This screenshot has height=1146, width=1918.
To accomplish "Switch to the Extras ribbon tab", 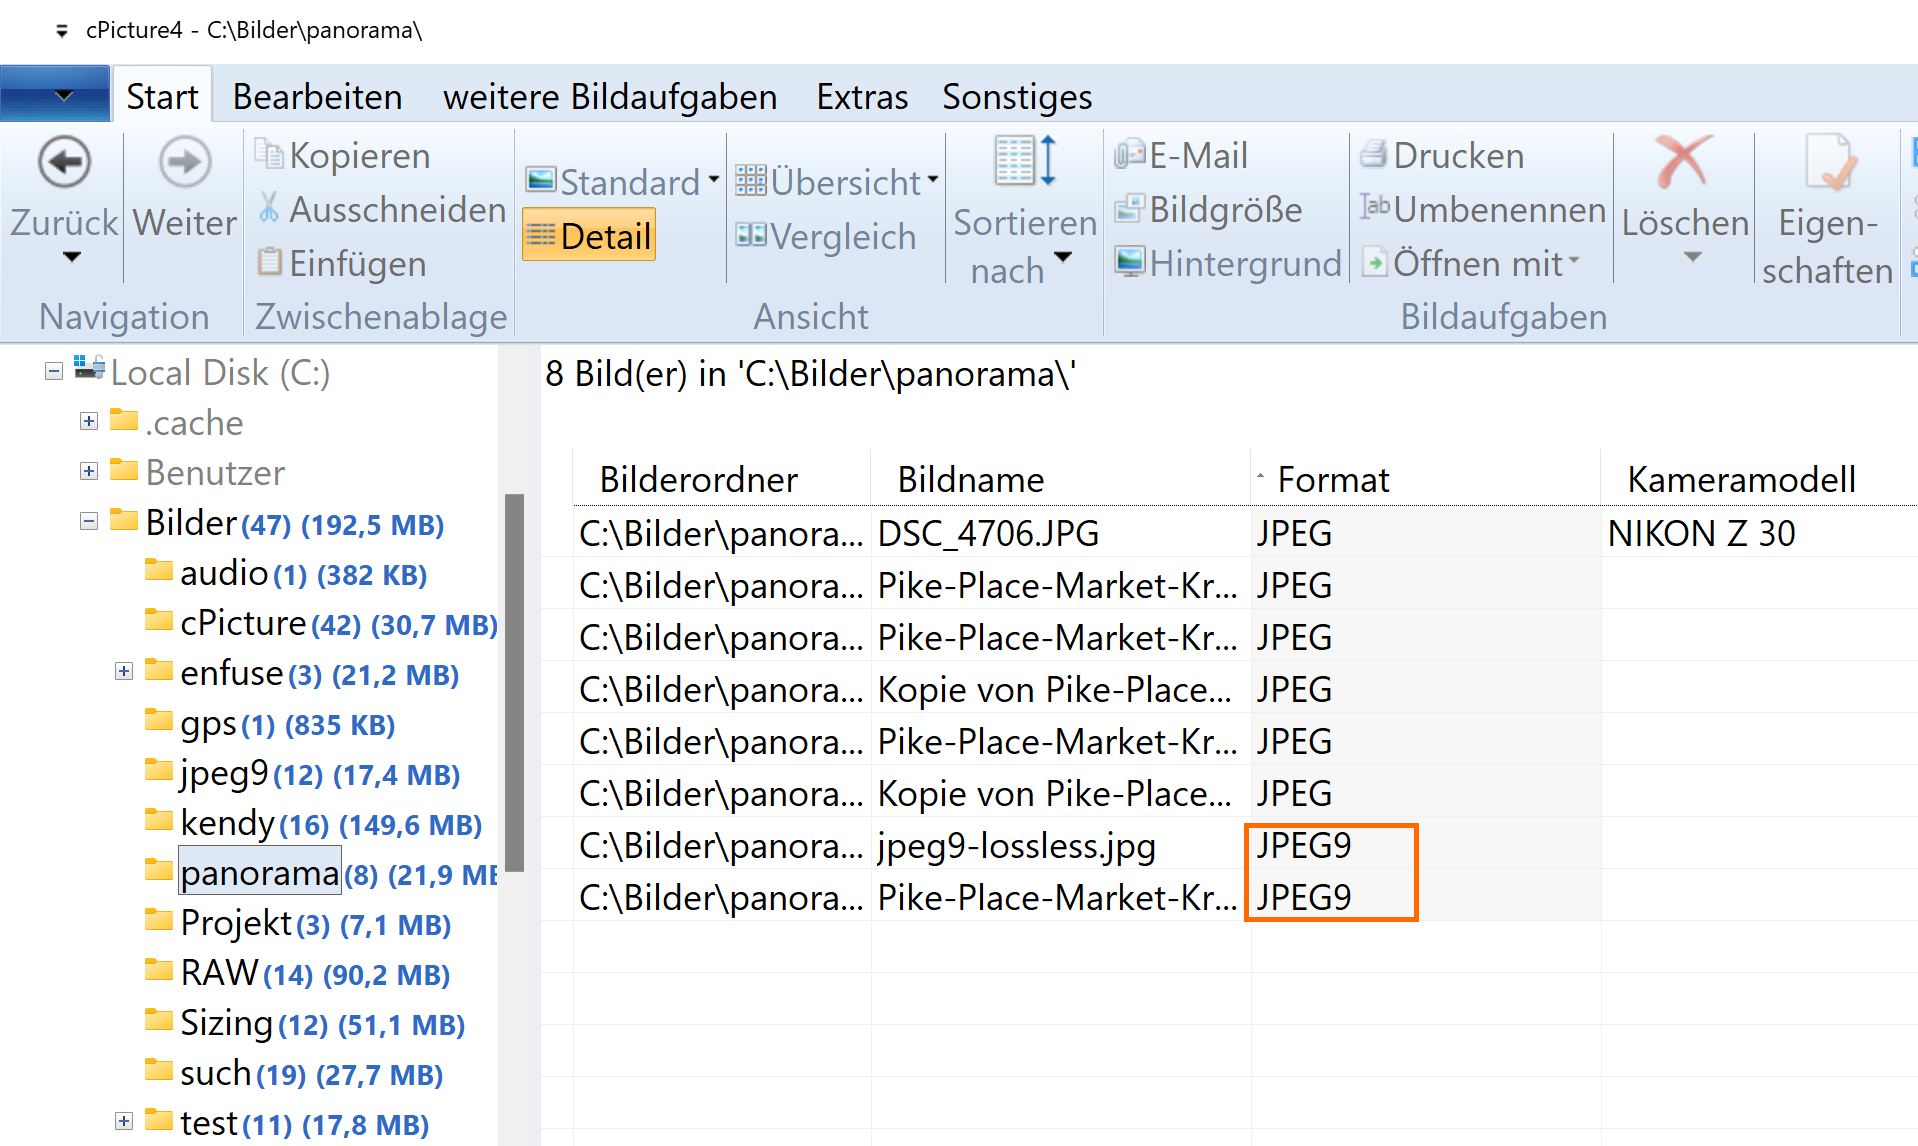I will (861, 97).
